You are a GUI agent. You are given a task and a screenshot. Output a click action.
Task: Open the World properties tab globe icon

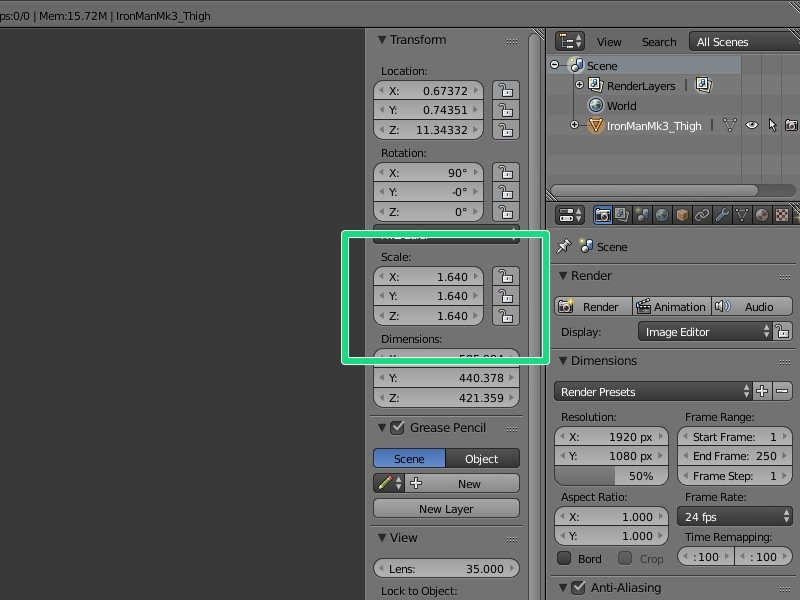click(x=662, y=215)
